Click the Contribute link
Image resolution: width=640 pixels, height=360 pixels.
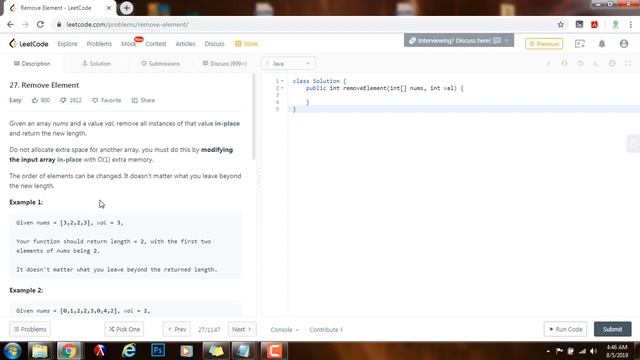326,330
